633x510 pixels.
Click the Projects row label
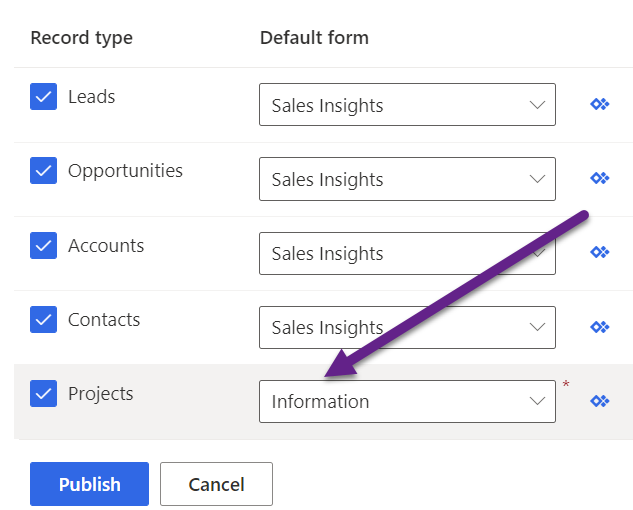click(x=100, y=393)
